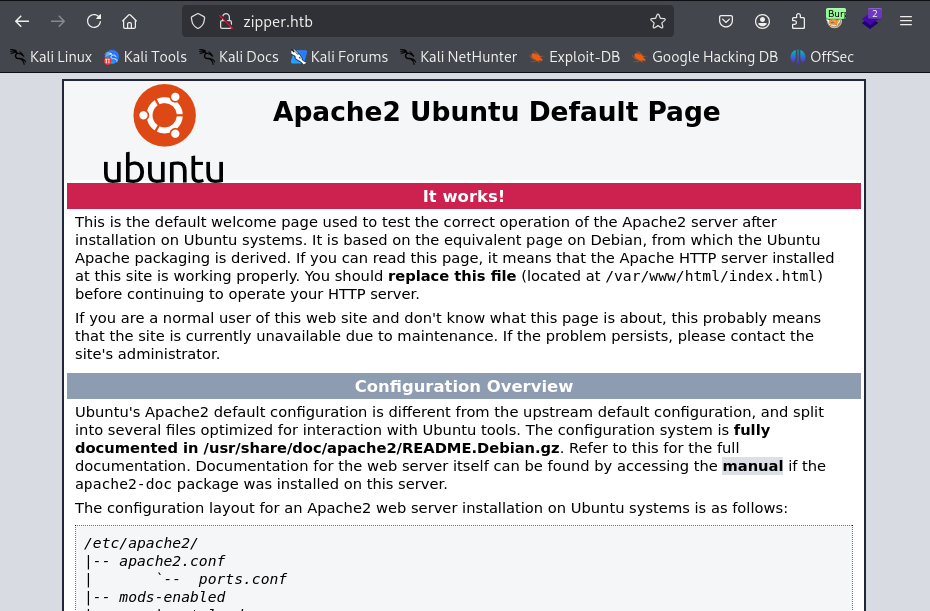This screenshot has height=611, width=930.
Task: Click the mods-enabled entry in the tree
Action: (x=172, y=597)
